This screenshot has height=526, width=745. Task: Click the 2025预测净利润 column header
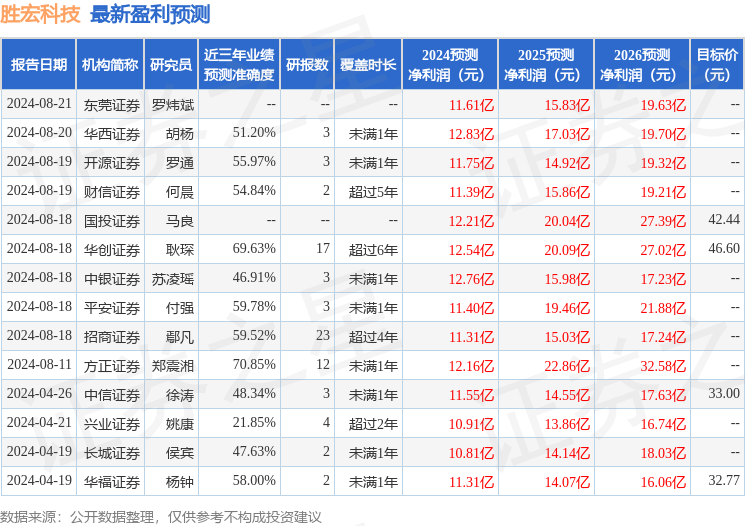pos(546,65)
